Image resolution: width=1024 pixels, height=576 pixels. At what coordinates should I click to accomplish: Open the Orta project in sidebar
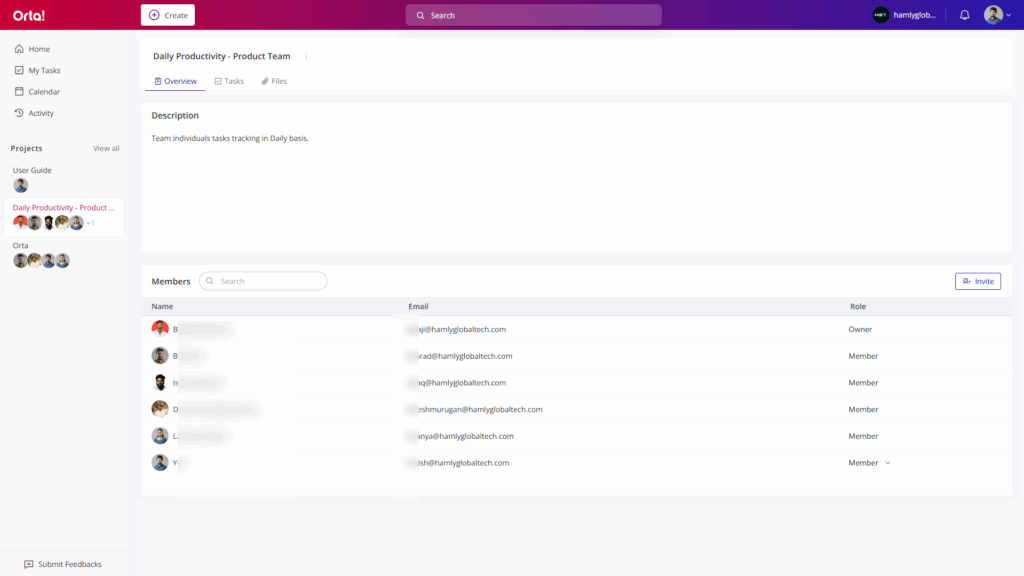[x=21, y=245]
